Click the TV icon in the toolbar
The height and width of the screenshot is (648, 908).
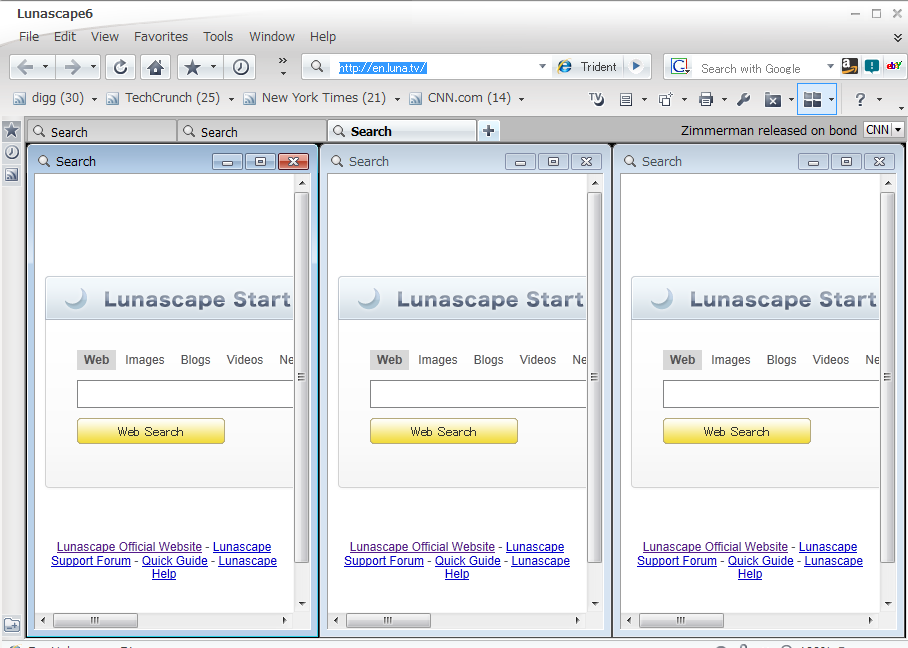click(x=596, y=100)
